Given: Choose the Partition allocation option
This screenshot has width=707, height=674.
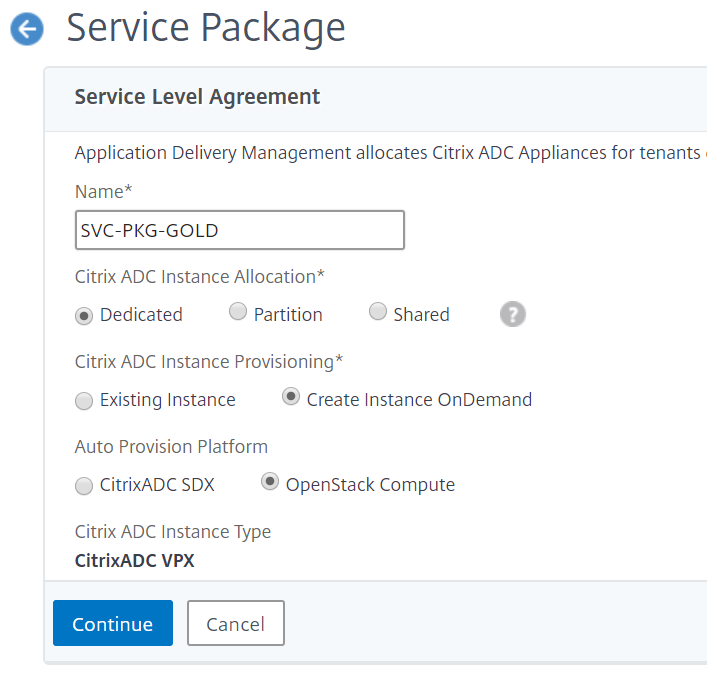Looking at the screenshot, I should (238, 311).
